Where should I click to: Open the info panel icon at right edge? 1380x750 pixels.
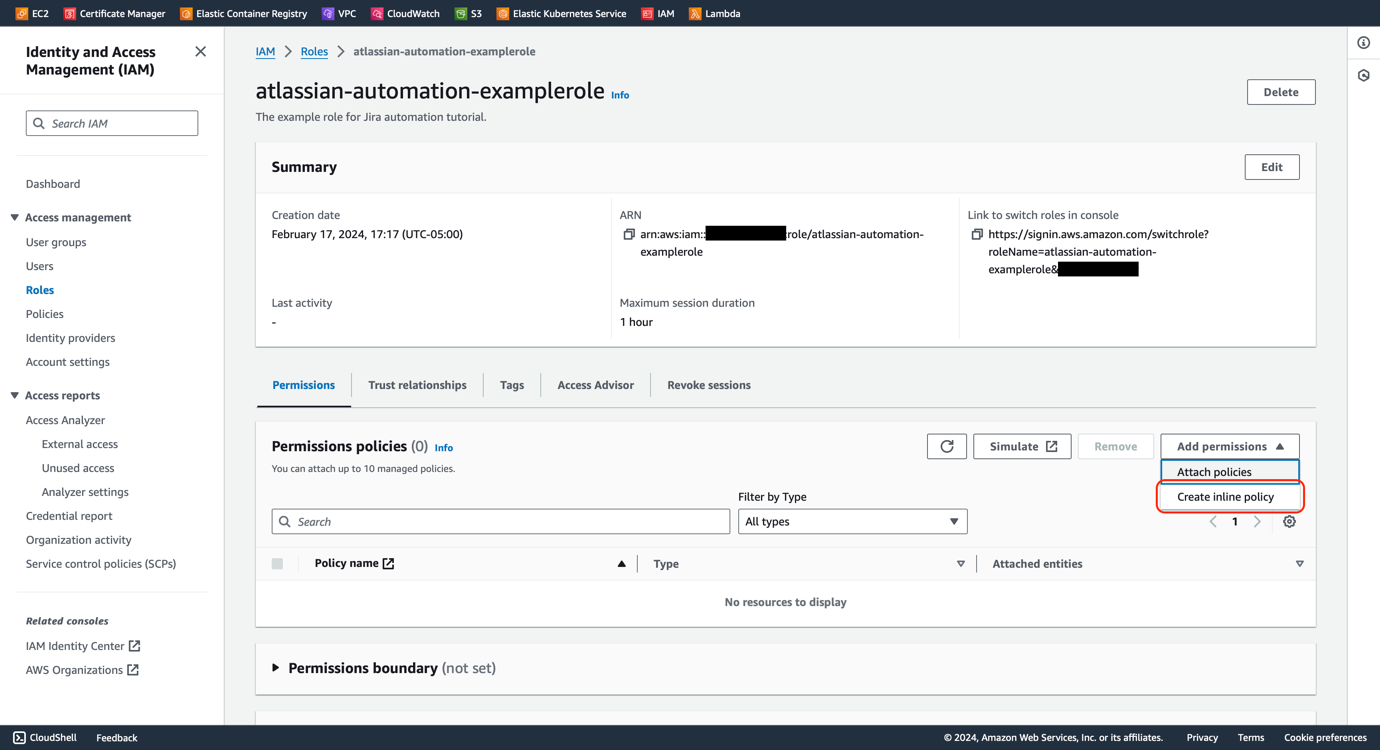[1364, 43]
